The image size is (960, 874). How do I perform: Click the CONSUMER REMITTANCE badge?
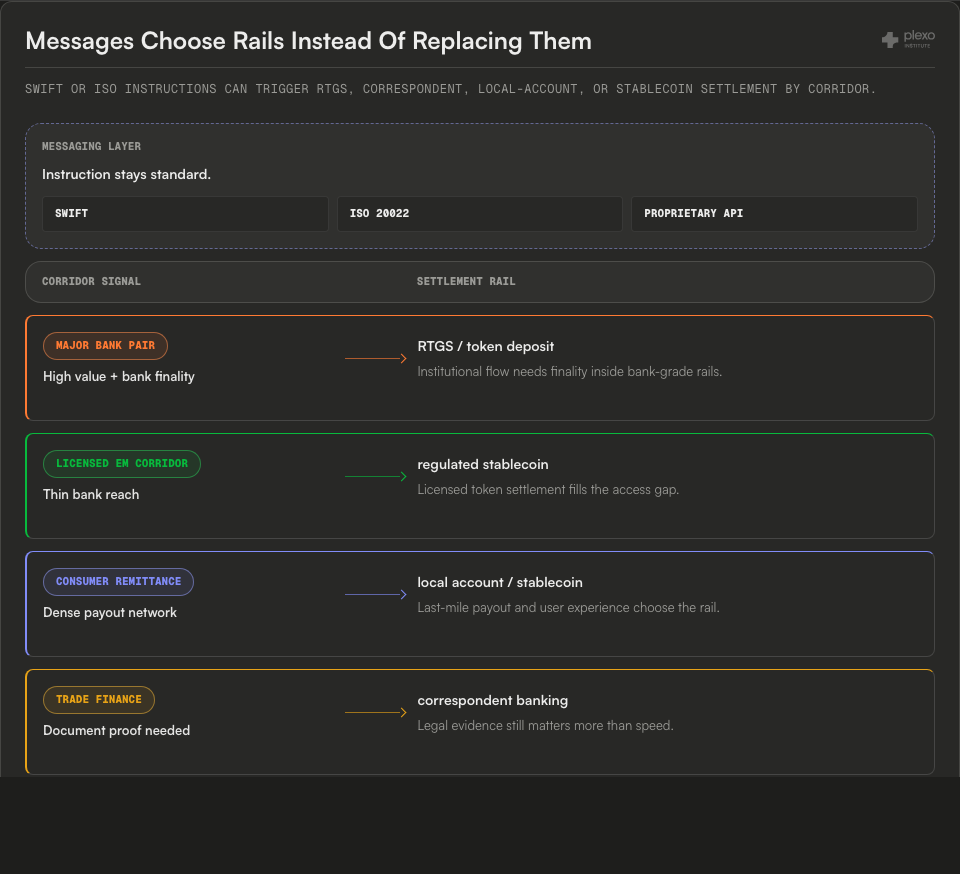118,582
